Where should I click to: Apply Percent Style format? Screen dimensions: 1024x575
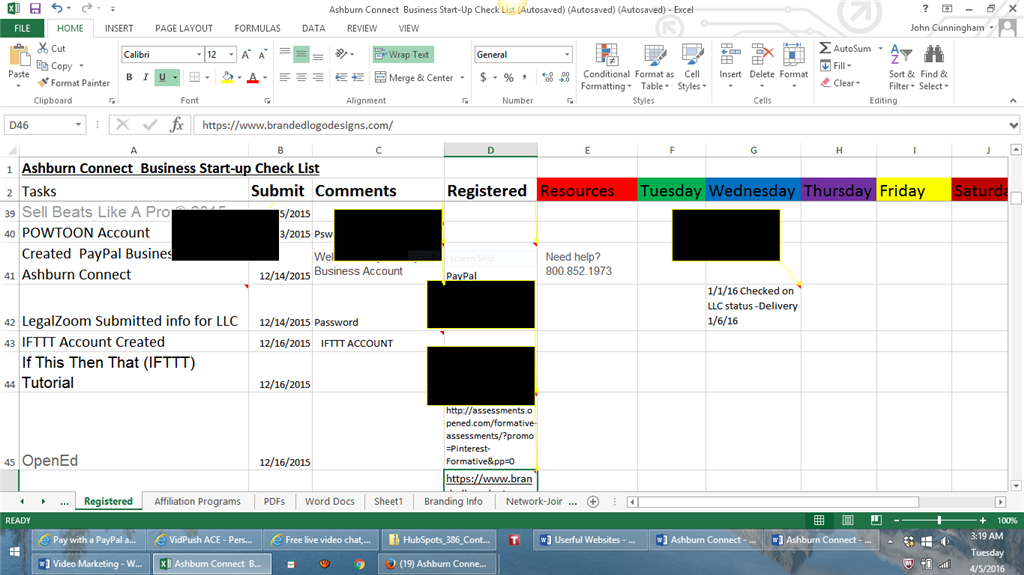(509, 77)
